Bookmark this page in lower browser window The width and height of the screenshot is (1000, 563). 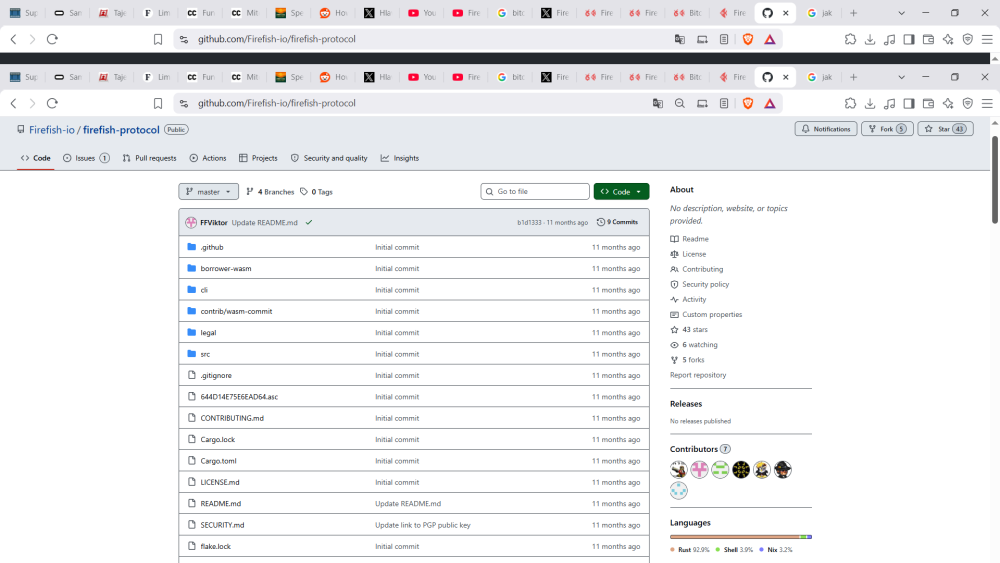(158, 103)
